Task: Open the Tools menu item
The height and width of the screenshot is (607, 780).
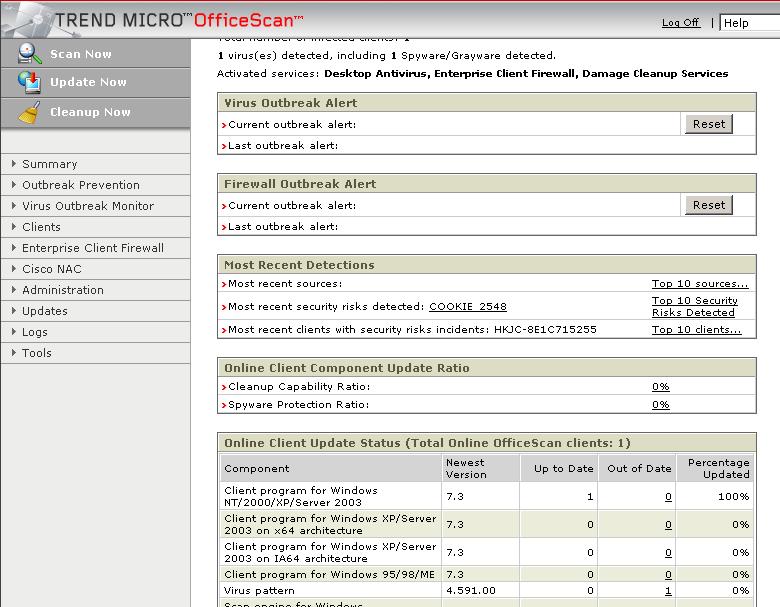Action: tap(37, 353)
